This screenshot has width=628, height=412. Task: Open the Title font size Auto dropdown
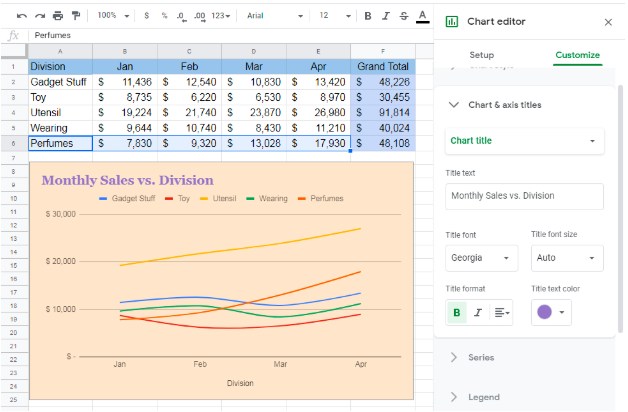tap(567, 258)
